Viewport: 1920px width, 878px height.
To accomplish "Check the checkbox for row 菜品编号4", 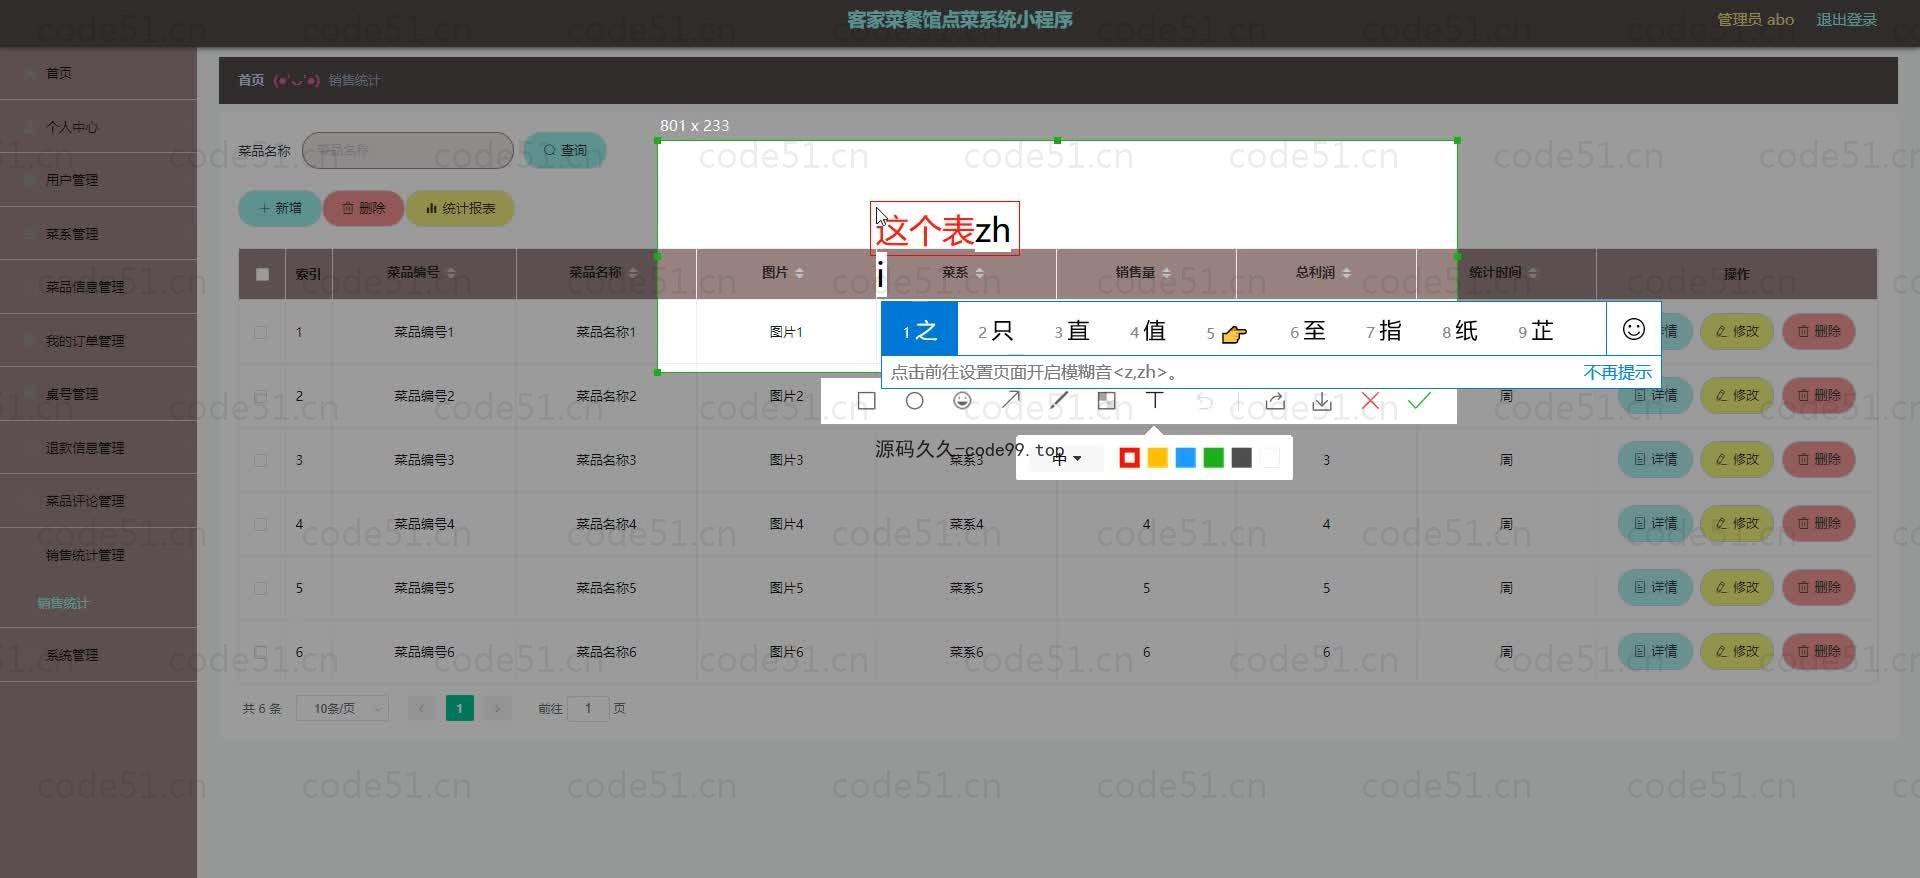I will tap(261, 524).
